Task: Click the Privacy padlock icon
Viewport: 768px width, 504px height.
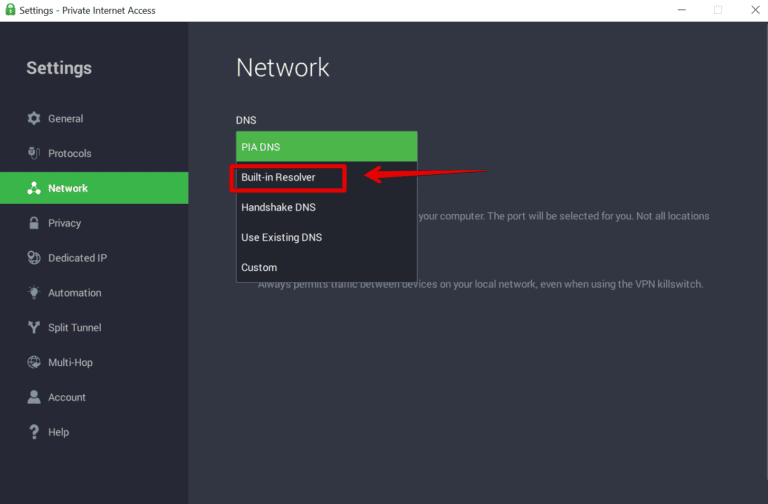Action: point(33,223)
